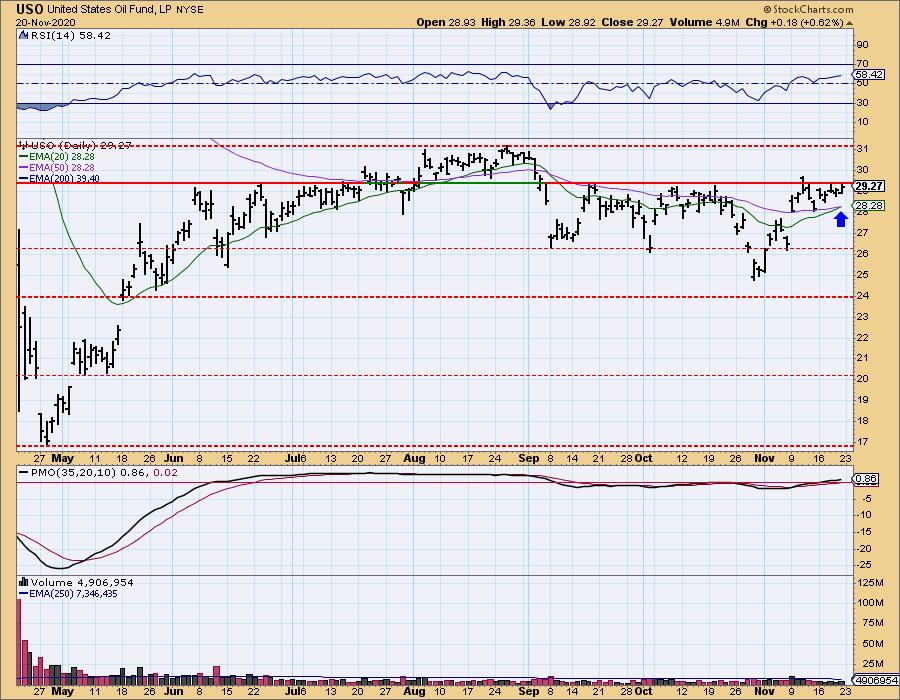Click the -15 level on PMO axis
The image size is (900, 700).
864,532
